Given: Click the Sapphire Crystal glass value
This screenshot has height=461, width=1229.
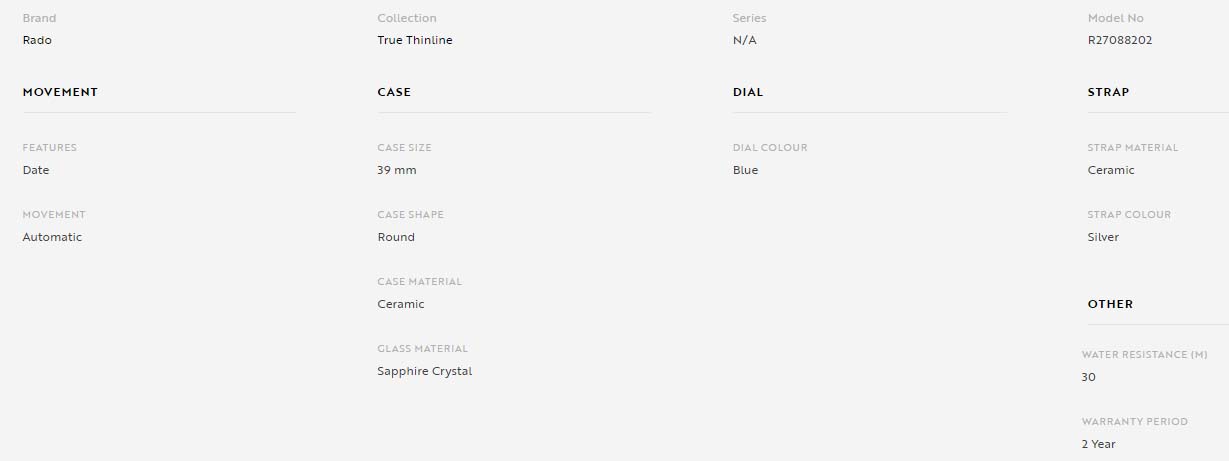Looking at the screenshot, I should tap(425, 371).
